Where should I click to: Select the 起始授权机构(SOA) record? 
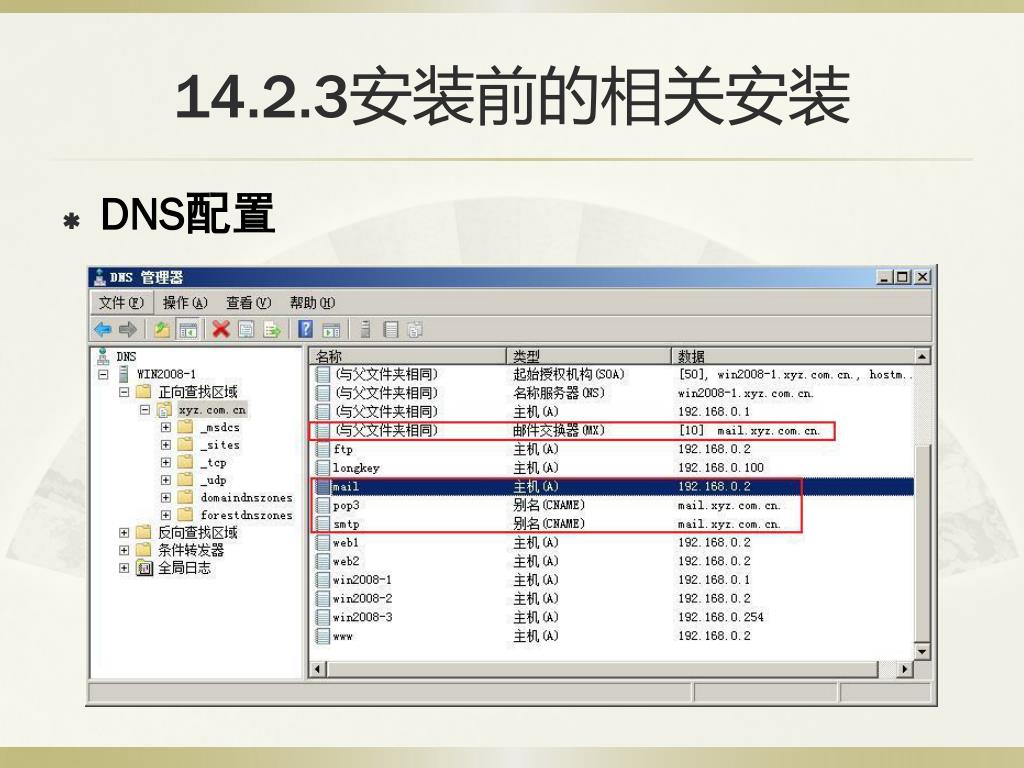pos(613,374)
